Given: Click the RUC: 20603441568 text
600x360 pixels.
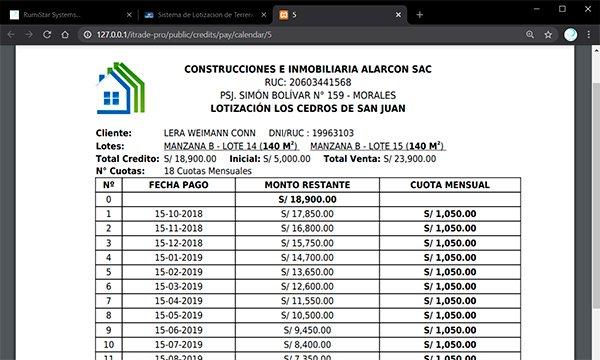Looking at the screenshot, I should click(308, 82).
